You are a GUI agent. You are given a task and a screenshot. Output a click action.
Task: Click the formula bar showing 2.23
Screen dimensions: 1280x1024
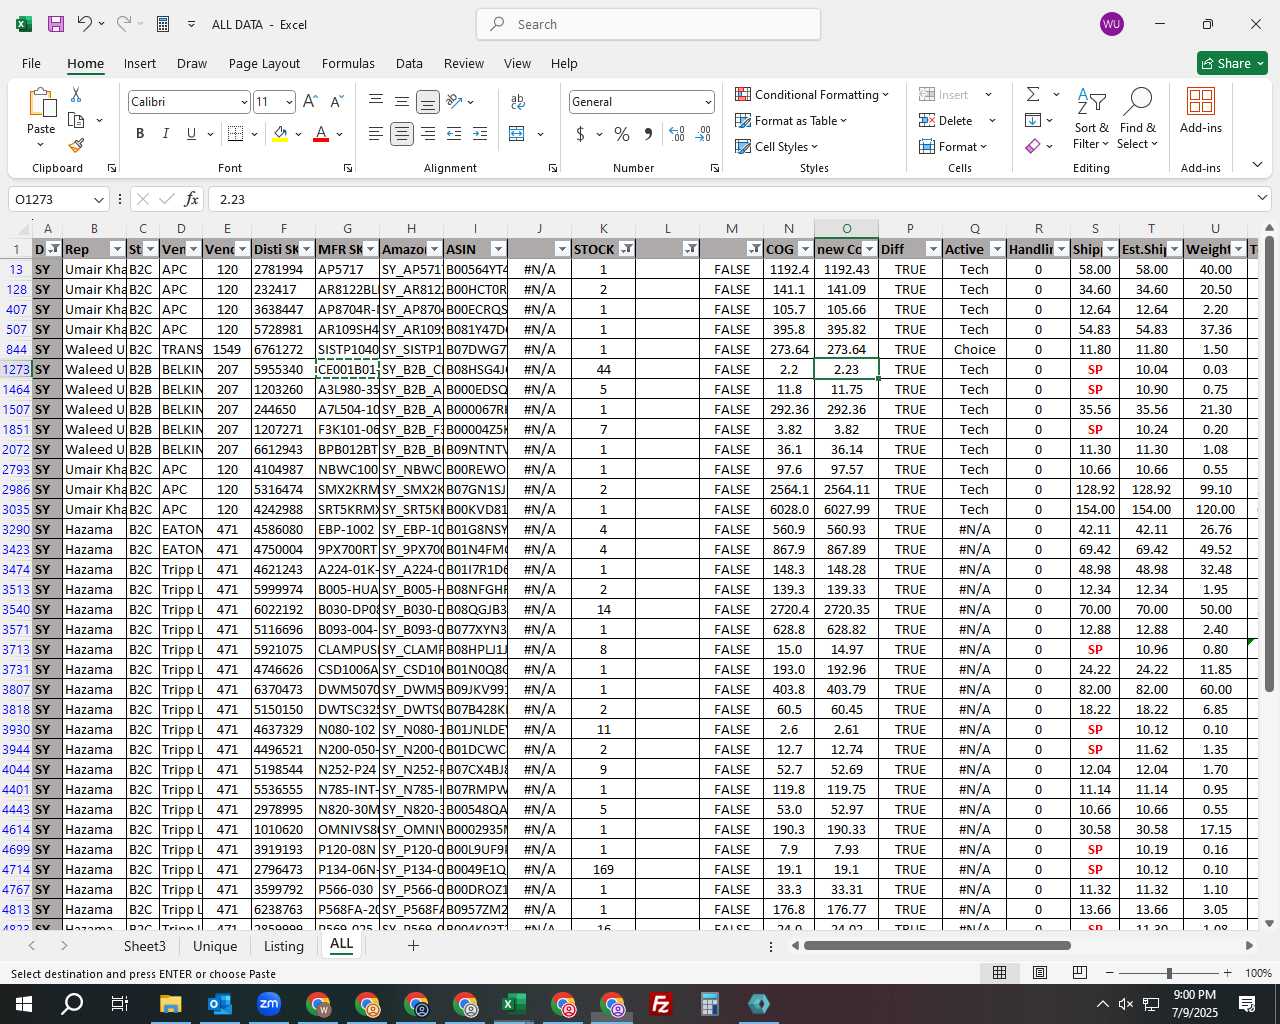[740, 199]
